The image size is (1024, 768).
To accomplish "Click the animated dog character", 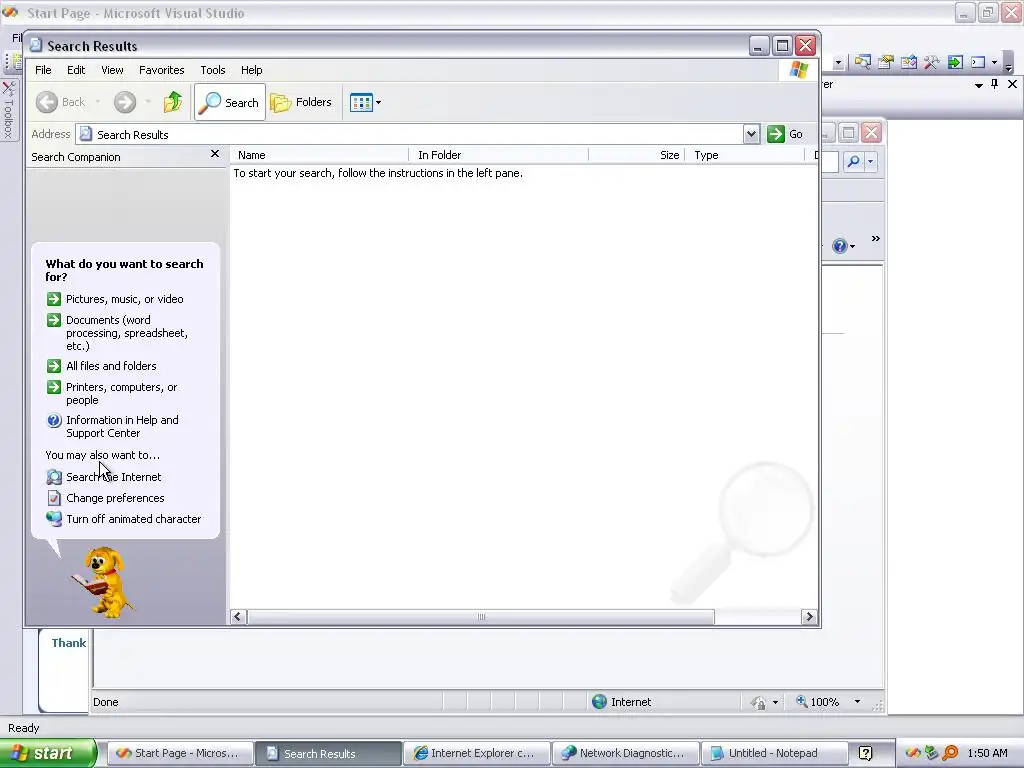I will (x=103, y=583).
